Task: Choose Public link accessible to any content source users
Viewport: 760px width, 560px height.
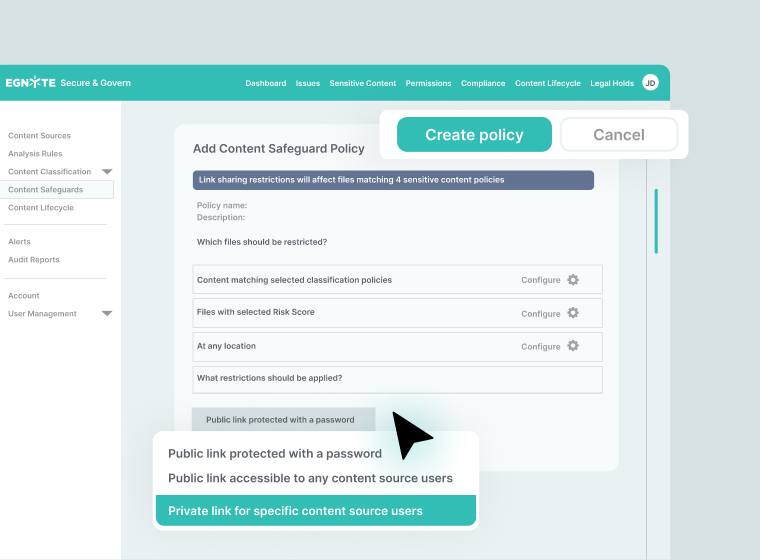Action: (310, 478)
